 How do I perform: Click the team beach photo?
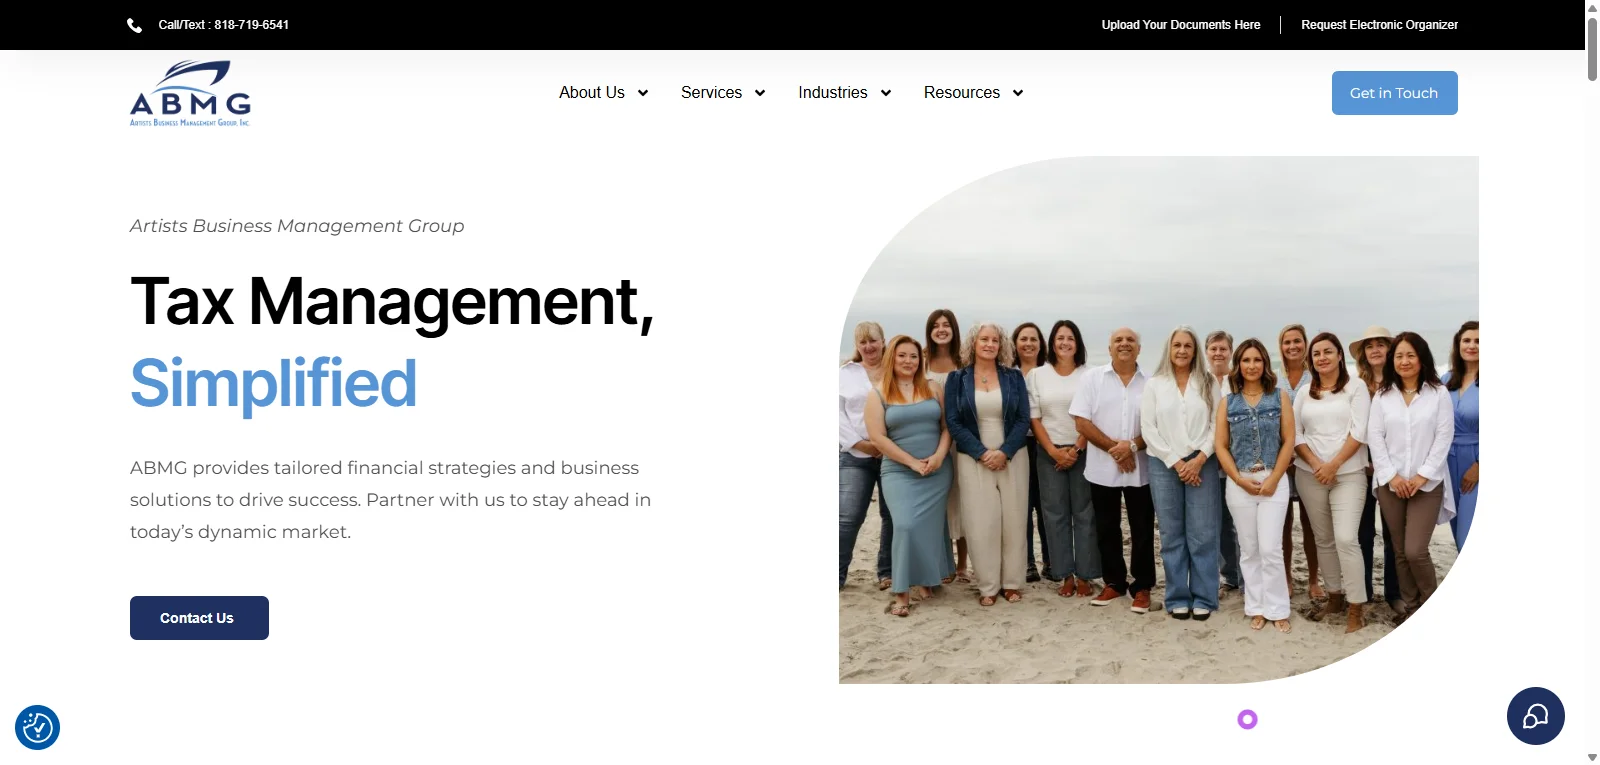point(1158,420)
